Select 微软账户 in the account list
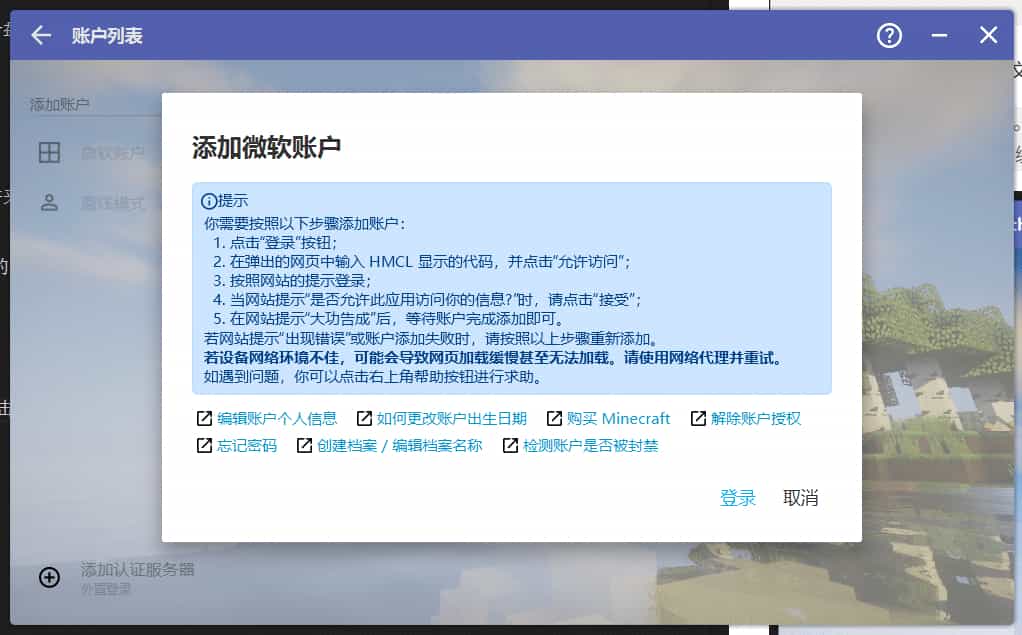The height and width of the screenshot is (635, 1022). point(112,153)
